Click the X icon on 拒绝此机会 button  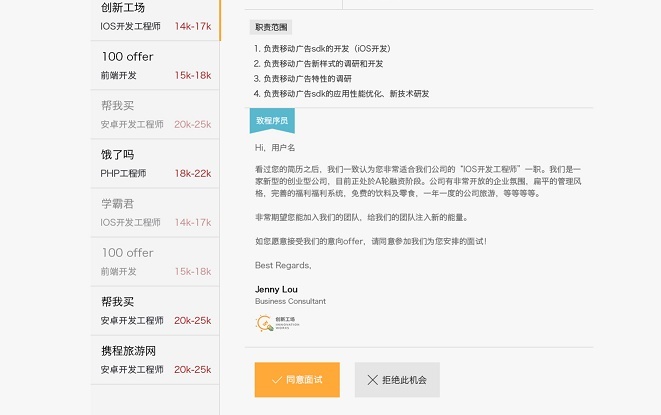(373, 380)
